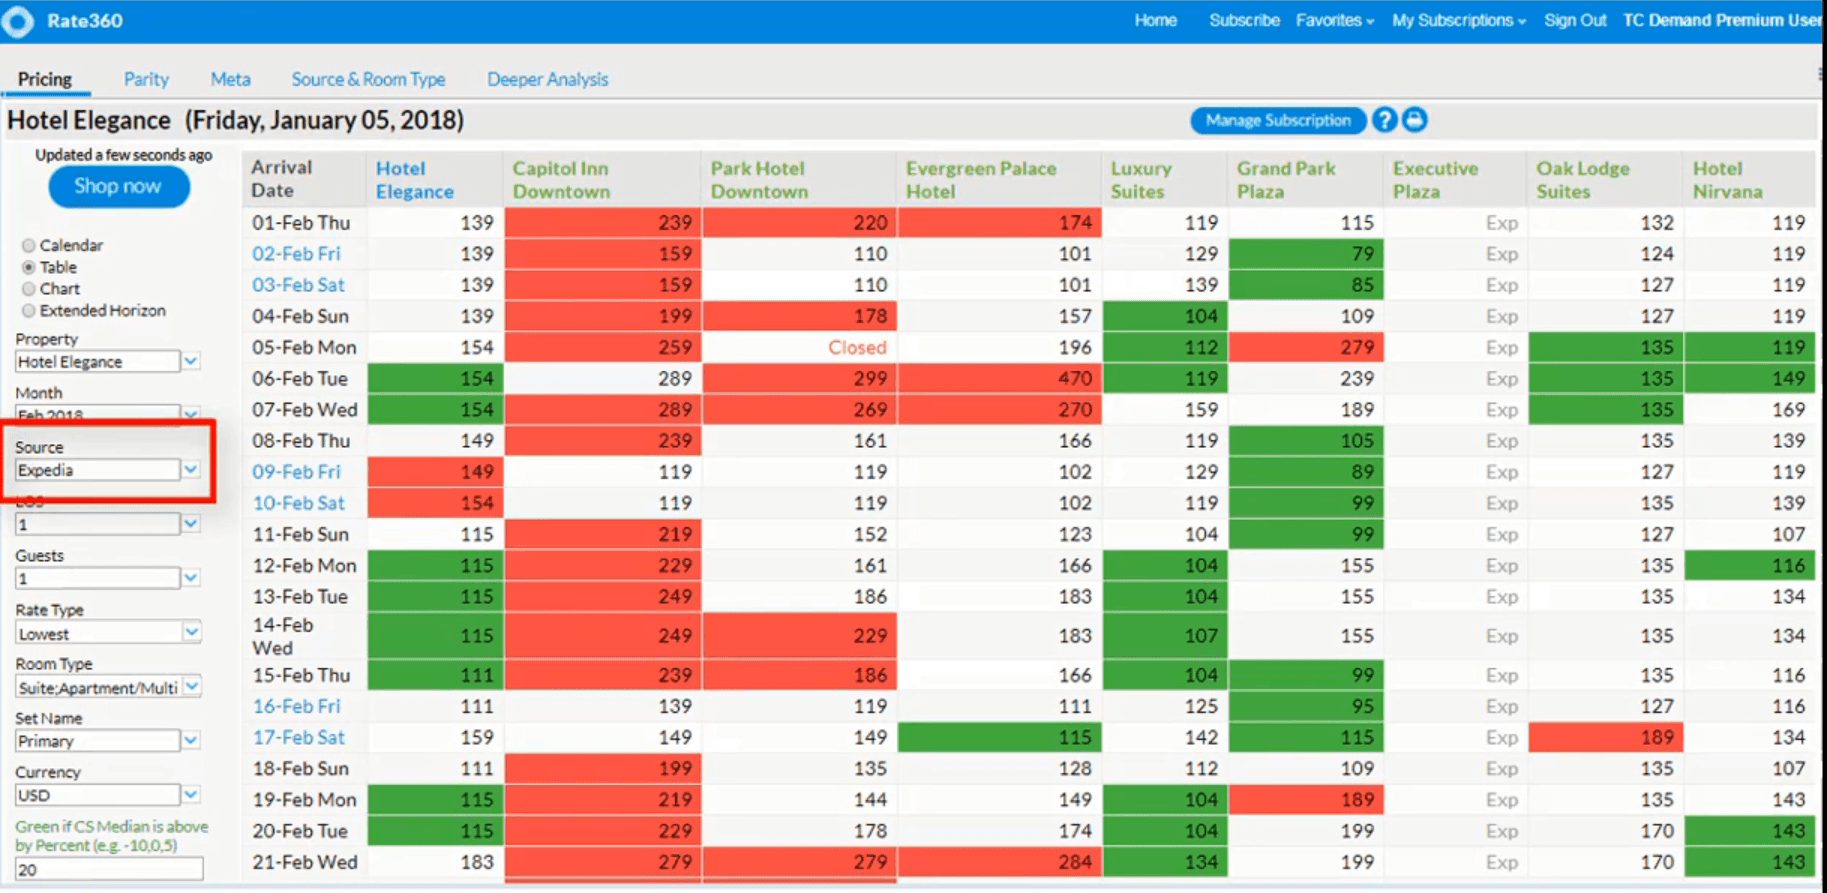Select the Table view radio button

click(29, 267)
